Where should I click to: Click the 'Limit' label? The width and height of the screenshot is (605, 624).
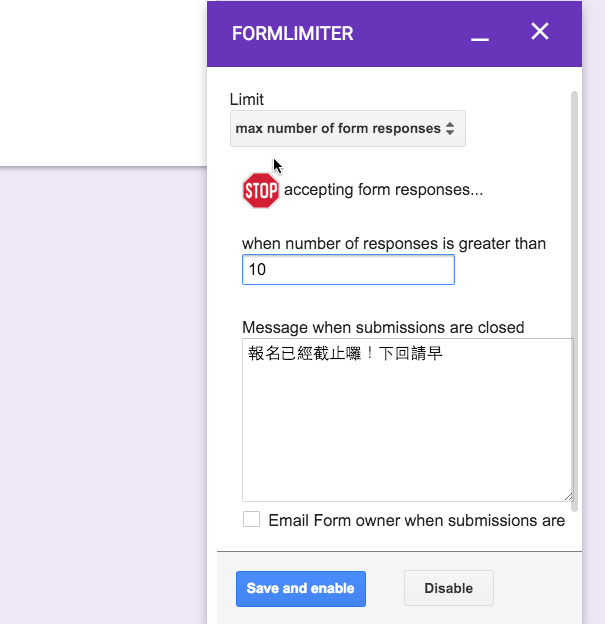(x=247, y=99)
